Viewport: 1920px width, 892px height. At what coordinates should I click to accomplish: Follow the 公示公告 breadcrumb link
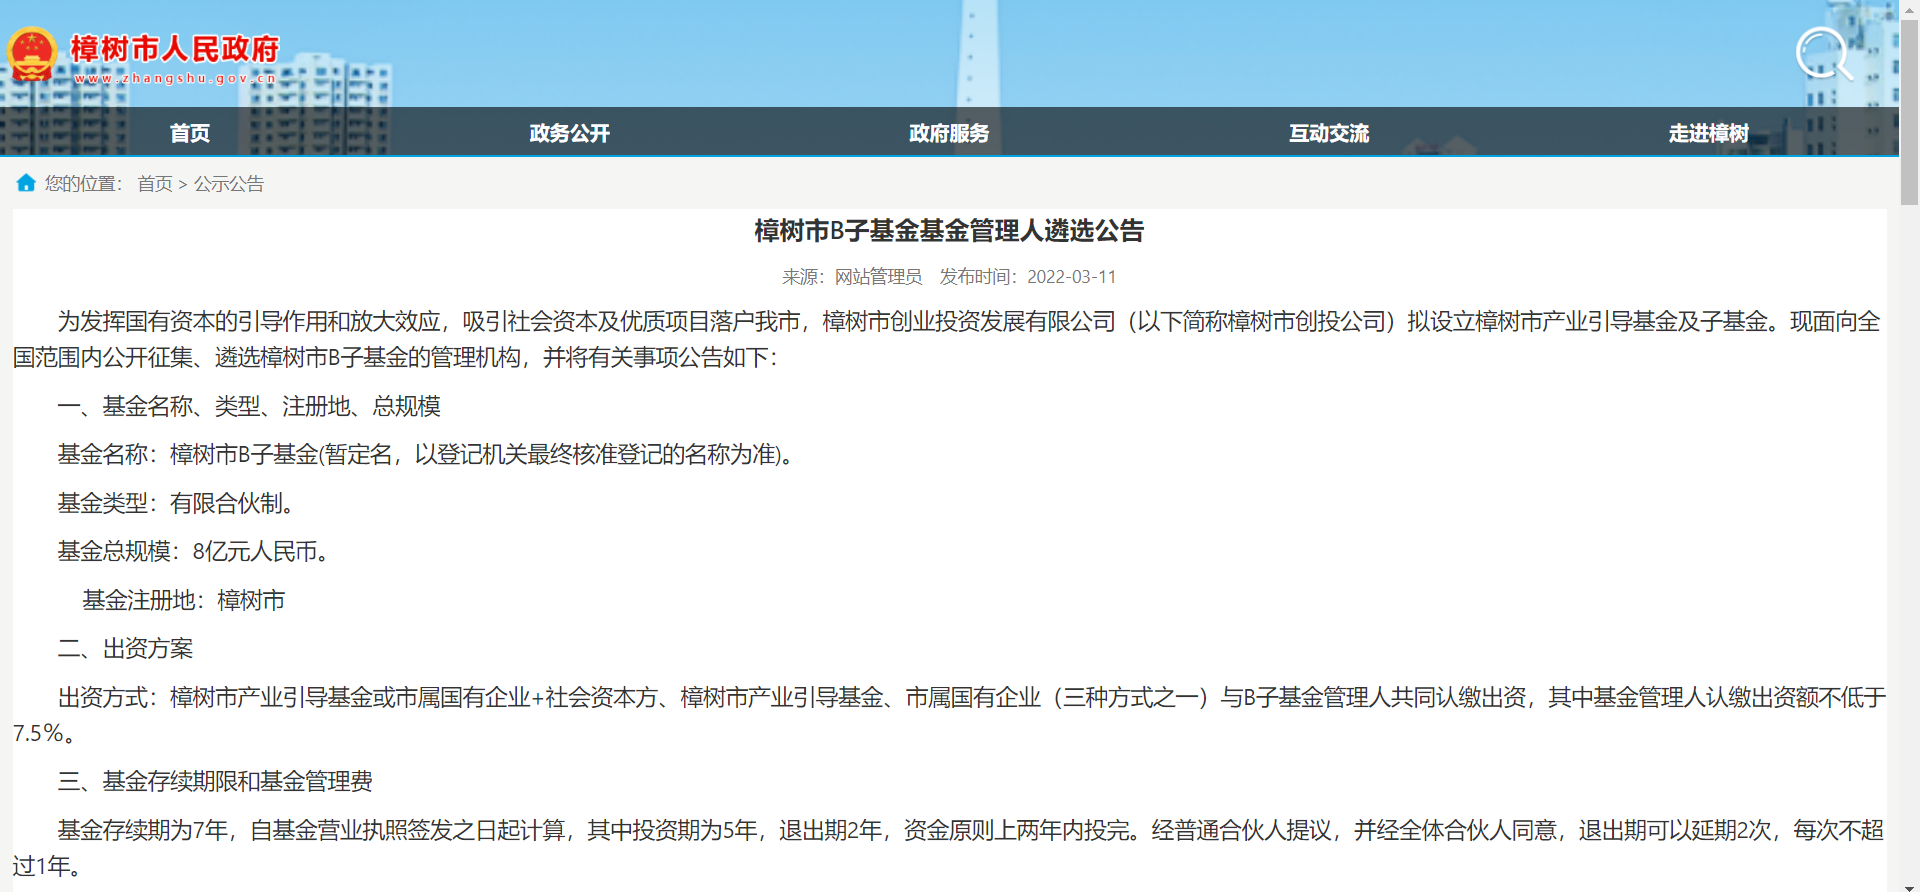[x=229, y=184]
